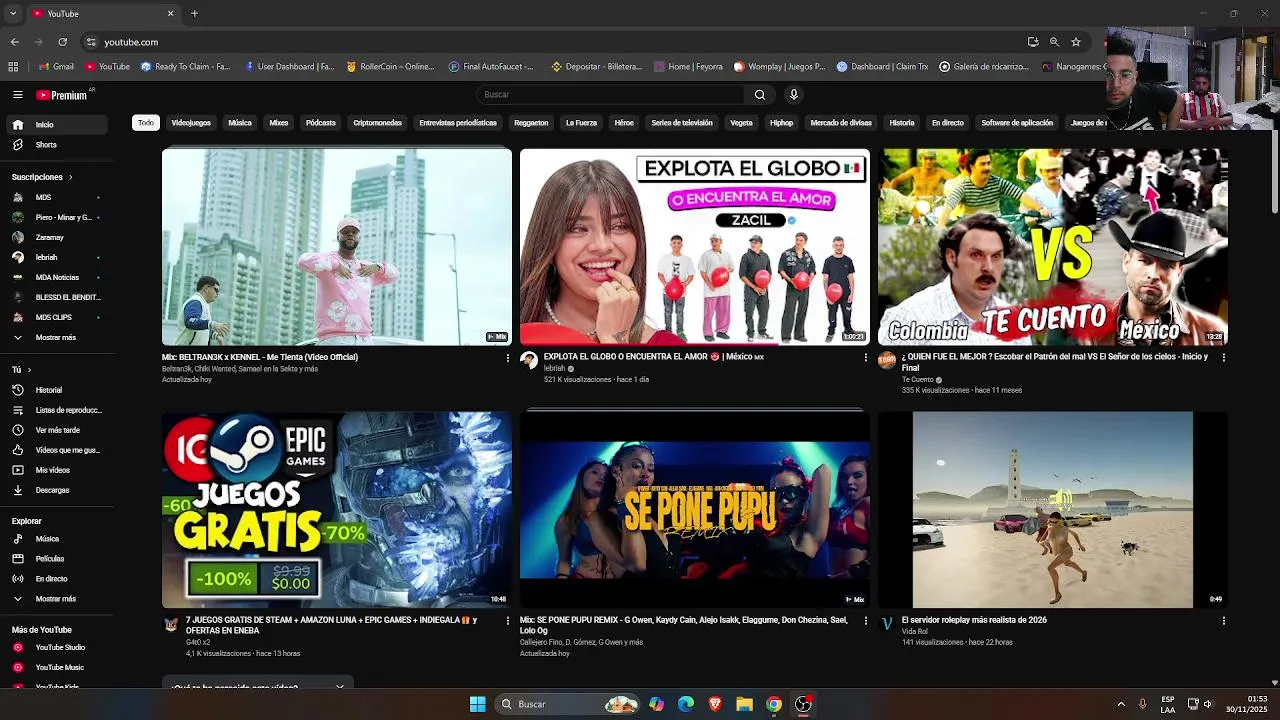The height and width of the screenshot is (720, 1280).
Task: Select the Reggaeton filter chip
Action: click(531, 123)
